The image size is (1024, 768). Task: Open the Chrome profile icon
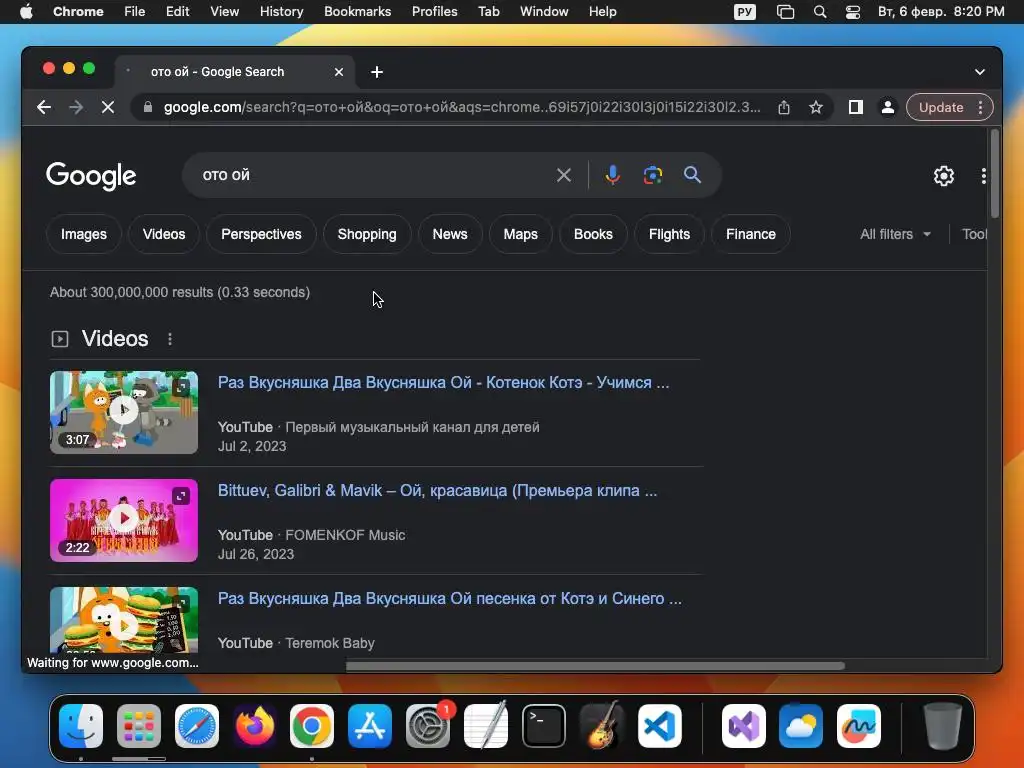click(x=888, y=107)
